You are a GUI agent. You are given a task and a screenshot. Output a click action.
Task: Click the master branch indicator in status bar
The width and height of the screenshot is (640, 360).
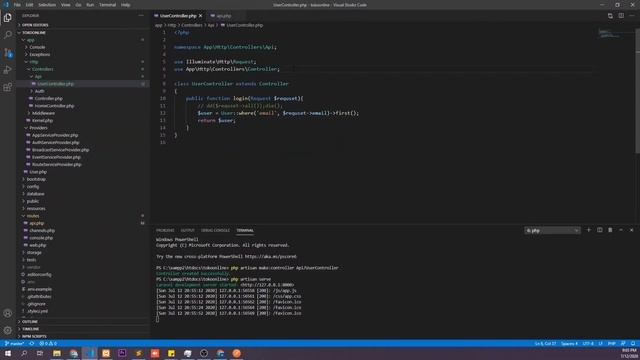coord(15,344)
